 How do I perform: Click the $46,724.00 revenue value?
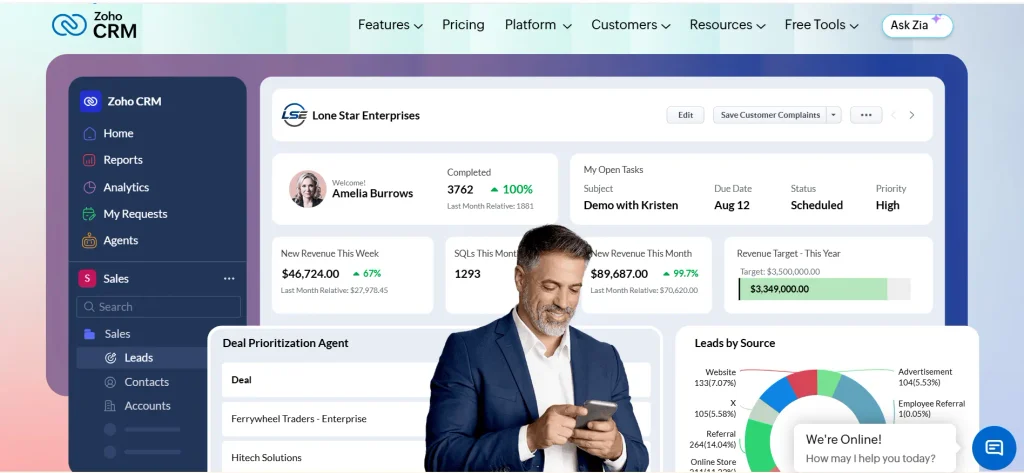point(311,274)
